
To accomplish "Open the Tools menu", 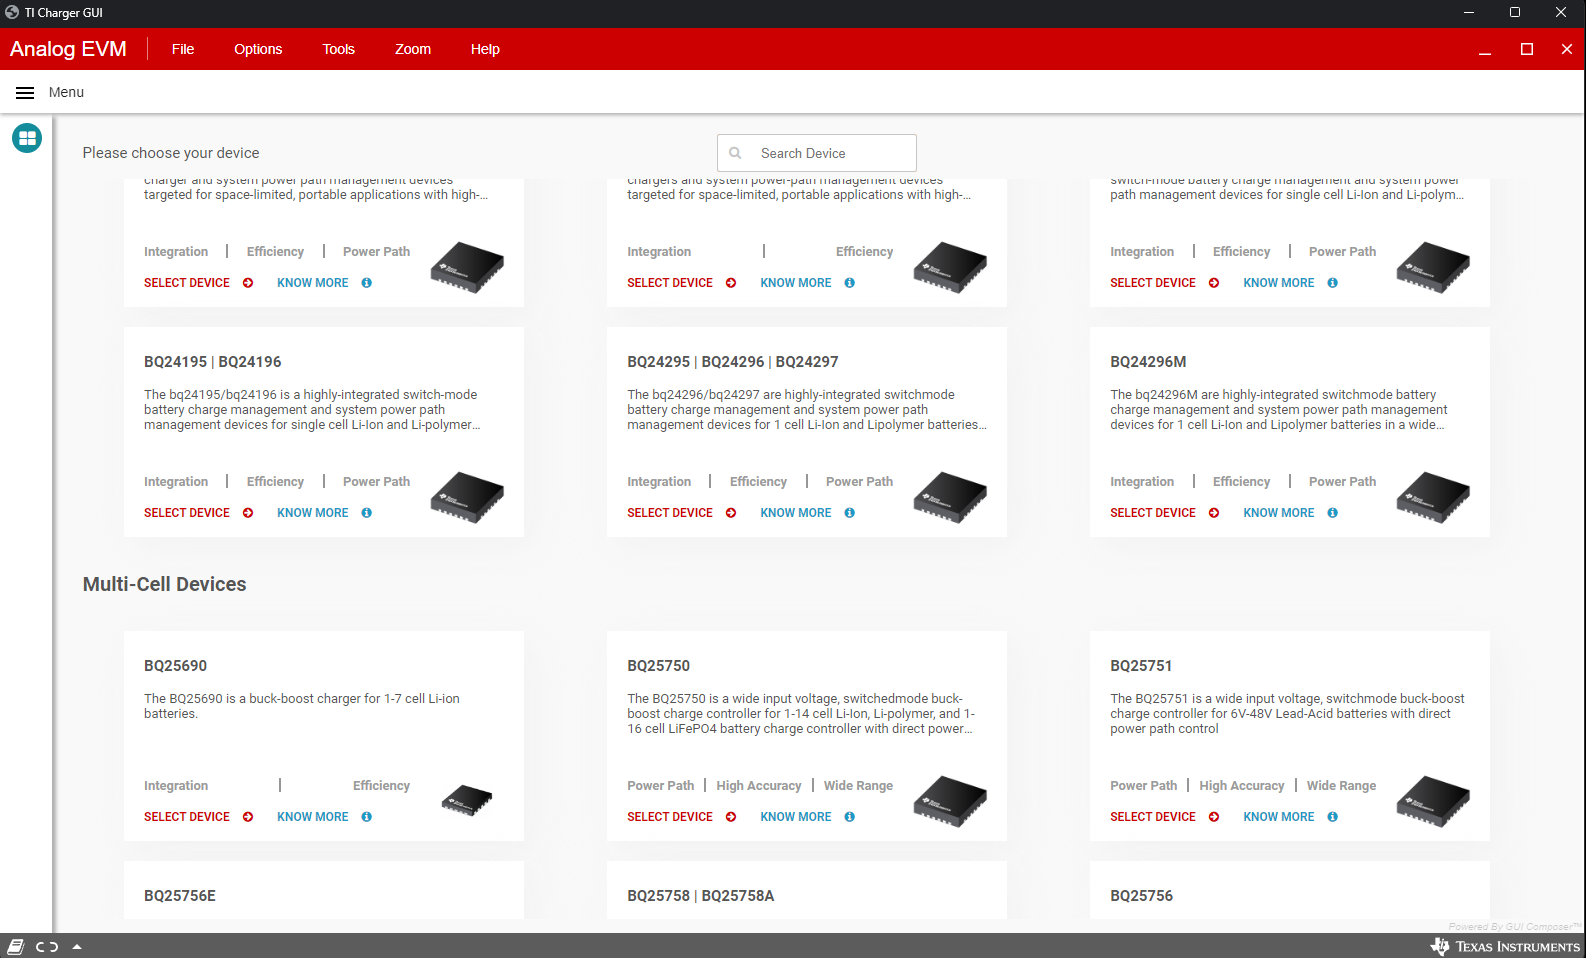I will (338, 49).
